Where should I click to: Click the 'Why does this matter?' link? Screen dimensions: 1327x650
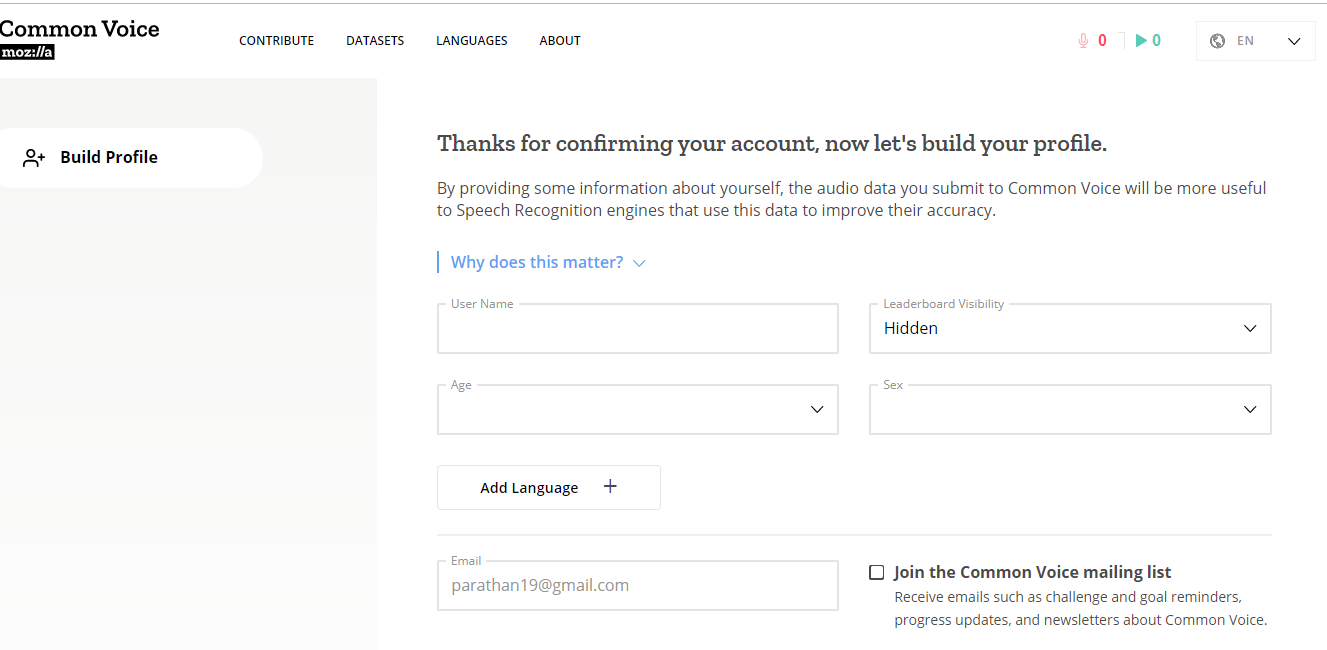click(x=537, y=262)
